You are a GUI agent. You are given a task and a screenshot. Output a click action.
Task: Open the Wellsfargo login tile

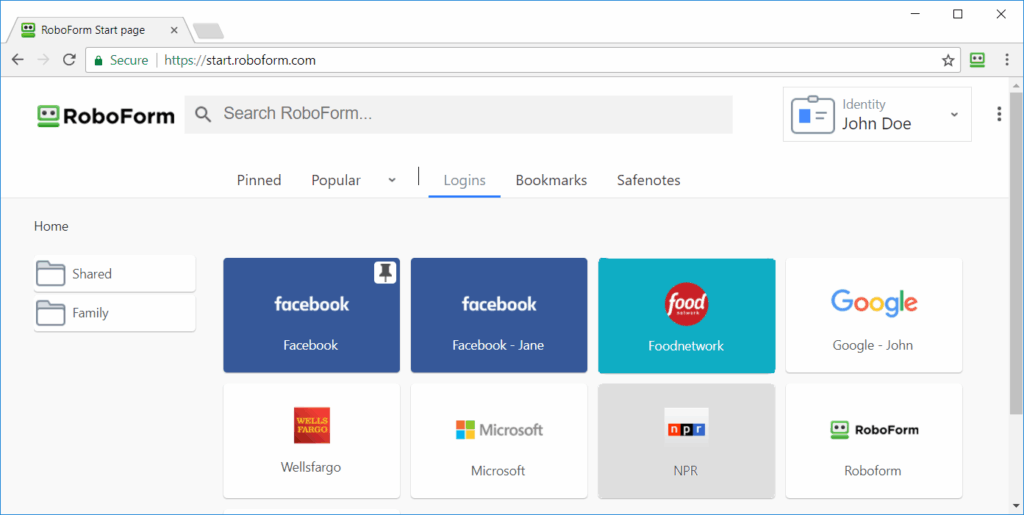[x=312, y=441]
